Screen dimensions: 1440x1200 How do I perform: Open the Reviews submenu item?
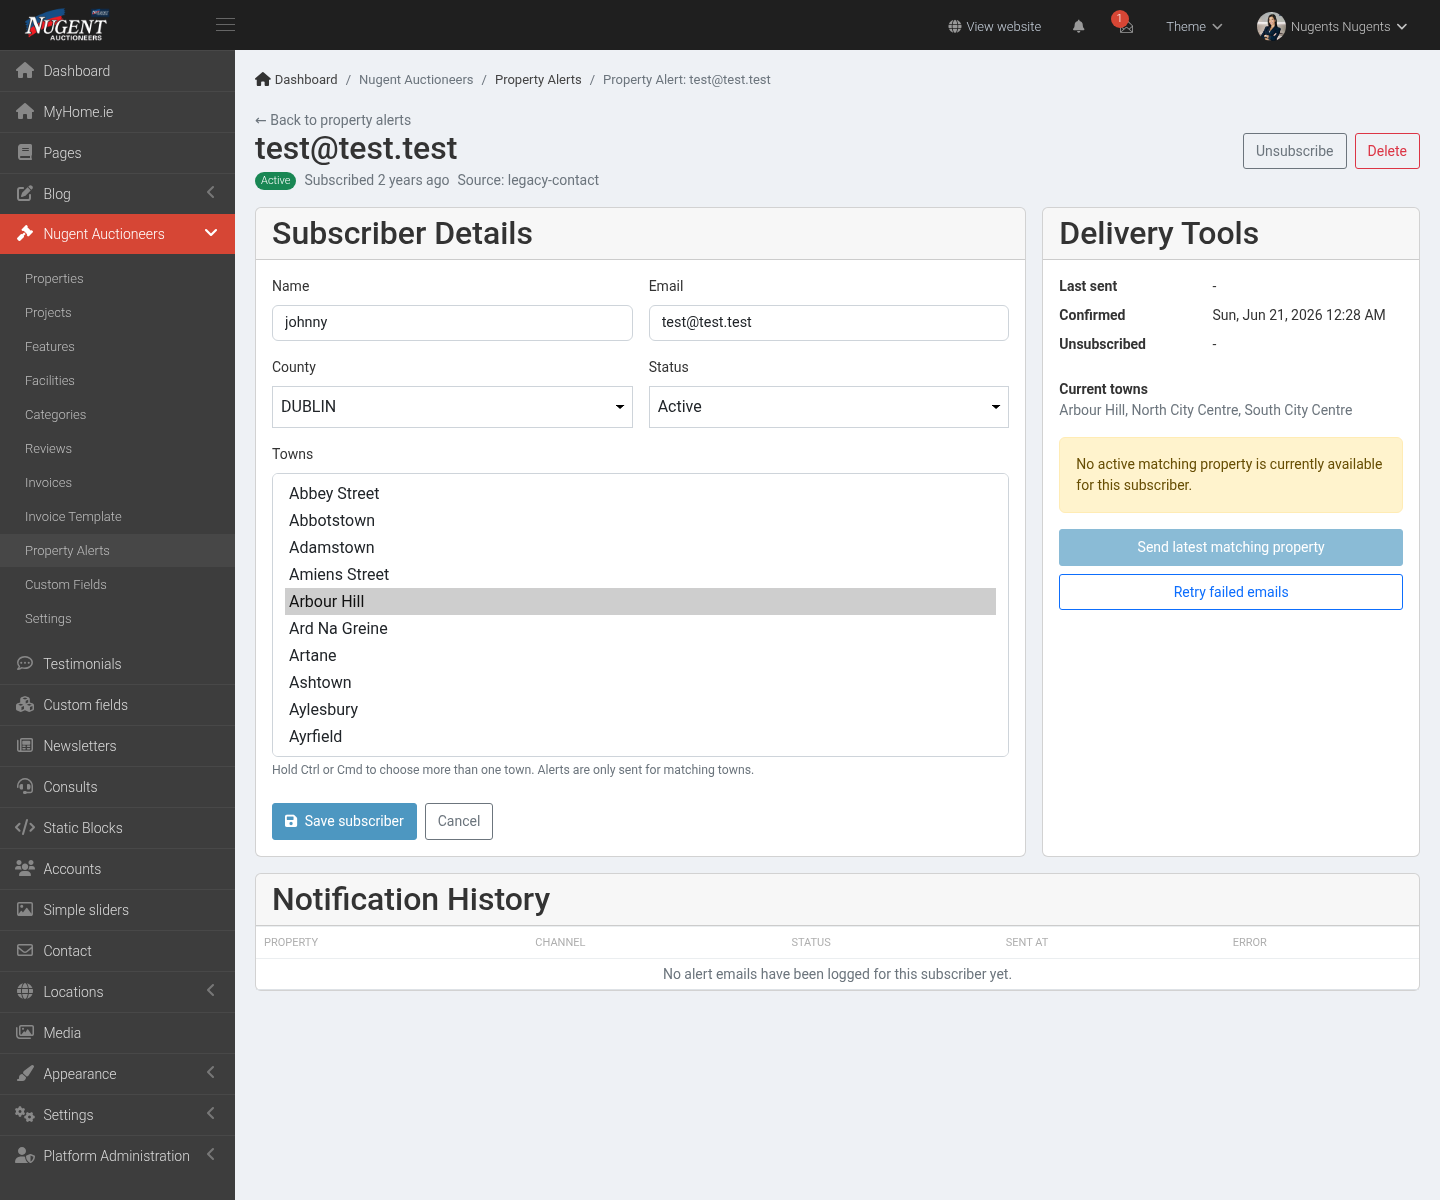[117, 449]
